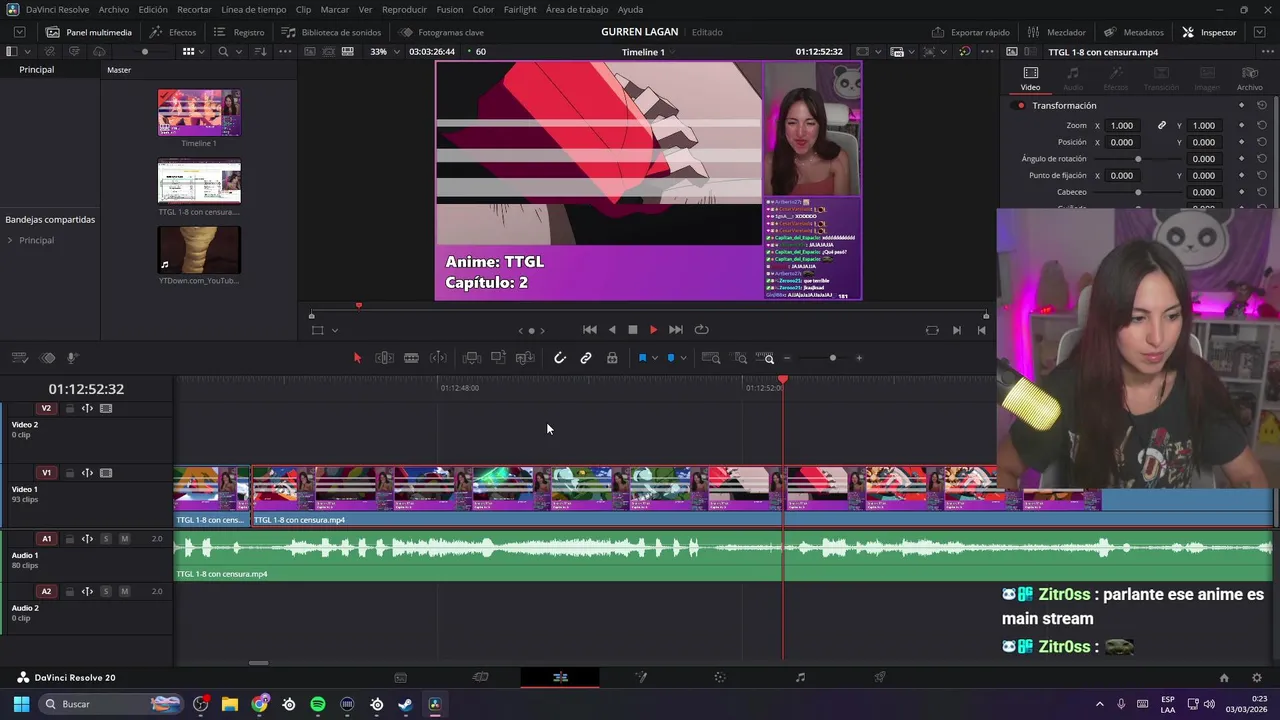Open the marker color dropdown arrow
The height and width of the screenshot is (720, 1280).
pyautogui.click(x=683, y=358)
